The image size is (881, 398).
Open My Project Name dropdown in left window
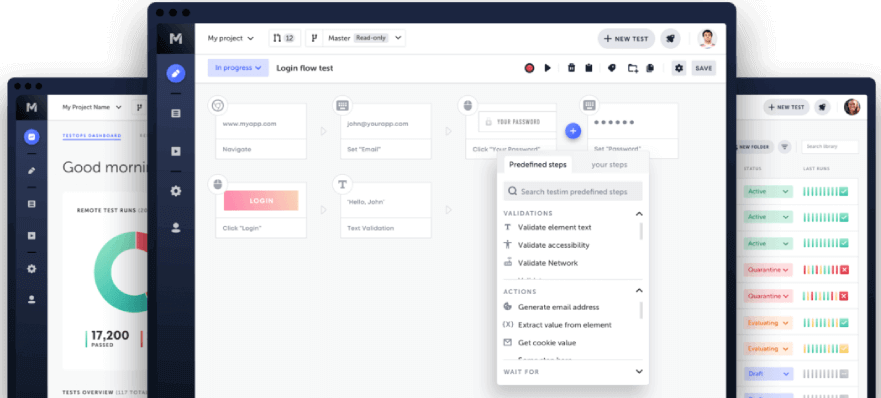(92, 107)
